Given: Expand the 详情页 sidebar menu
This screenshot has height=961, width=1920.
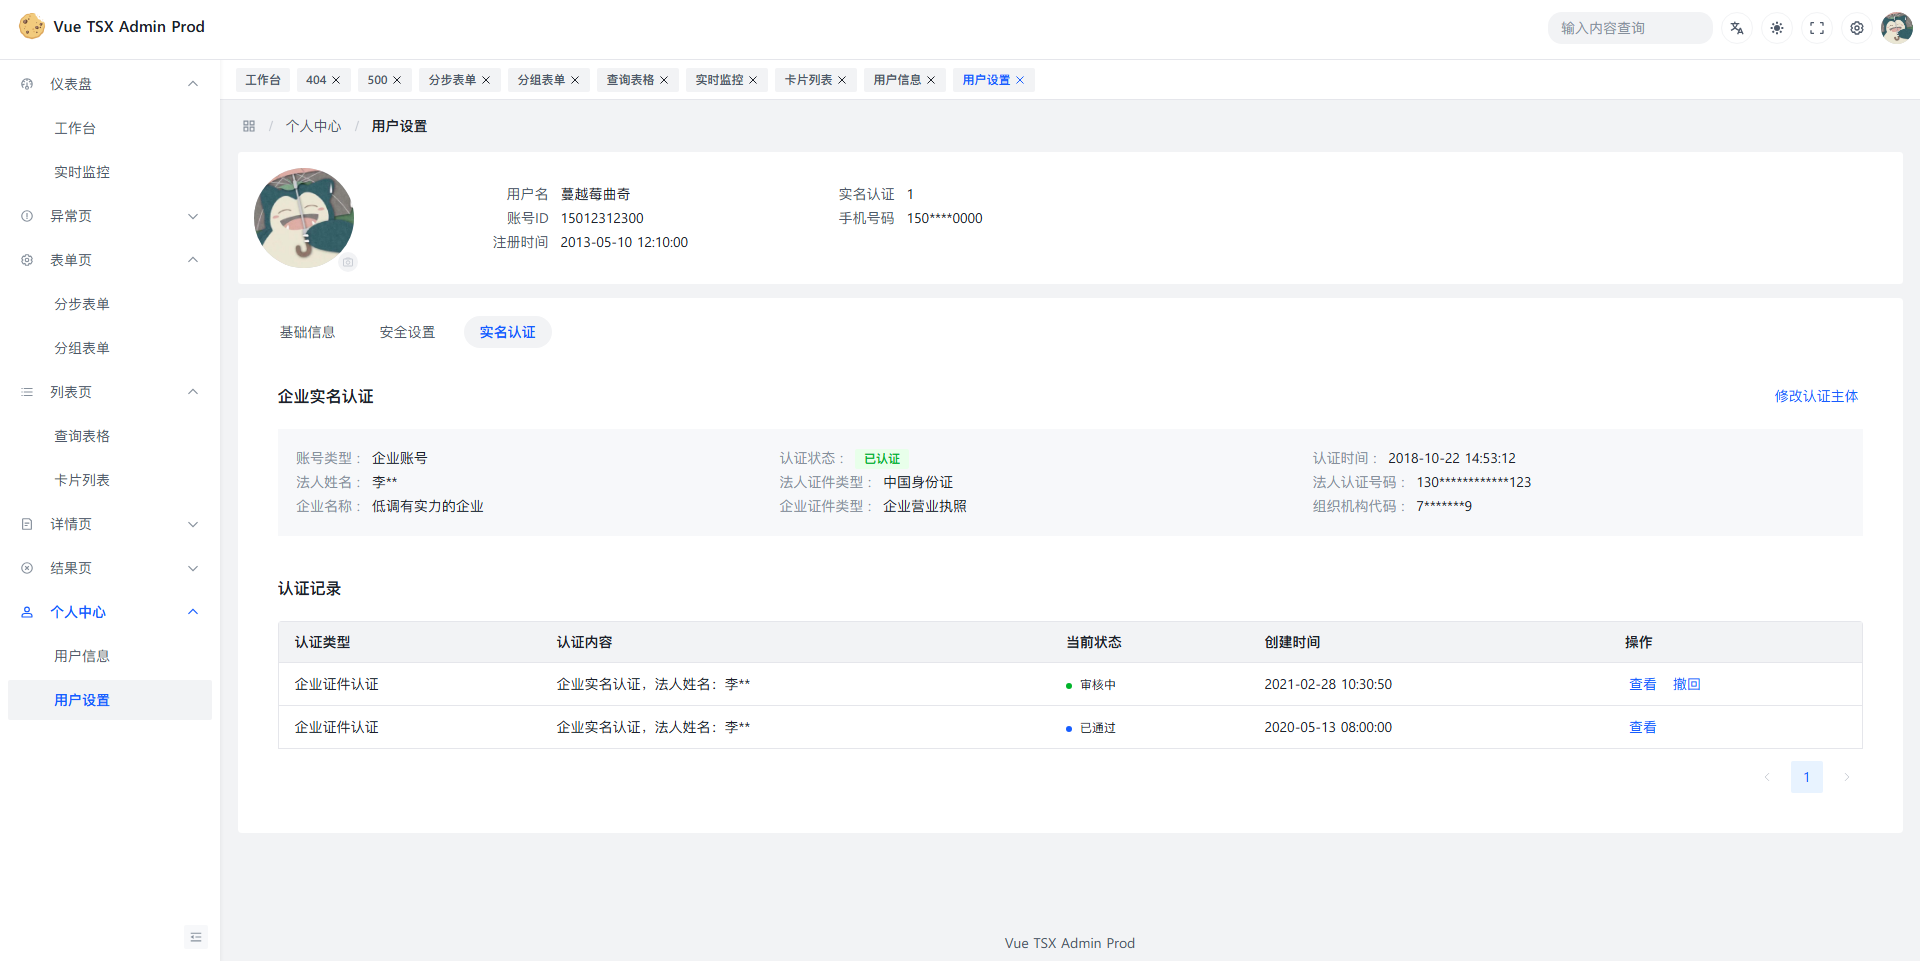Looking at the screenshot, I should pos(110,524).
